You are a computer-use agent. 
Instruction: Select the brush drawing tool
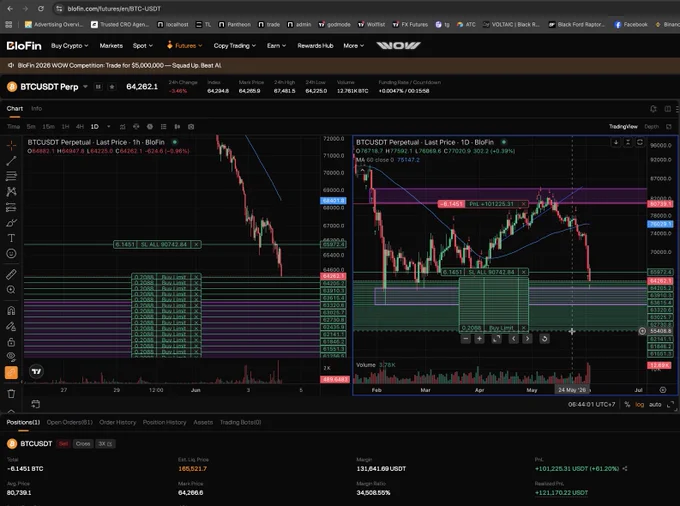pyautogui.click(x=11, y=223)
